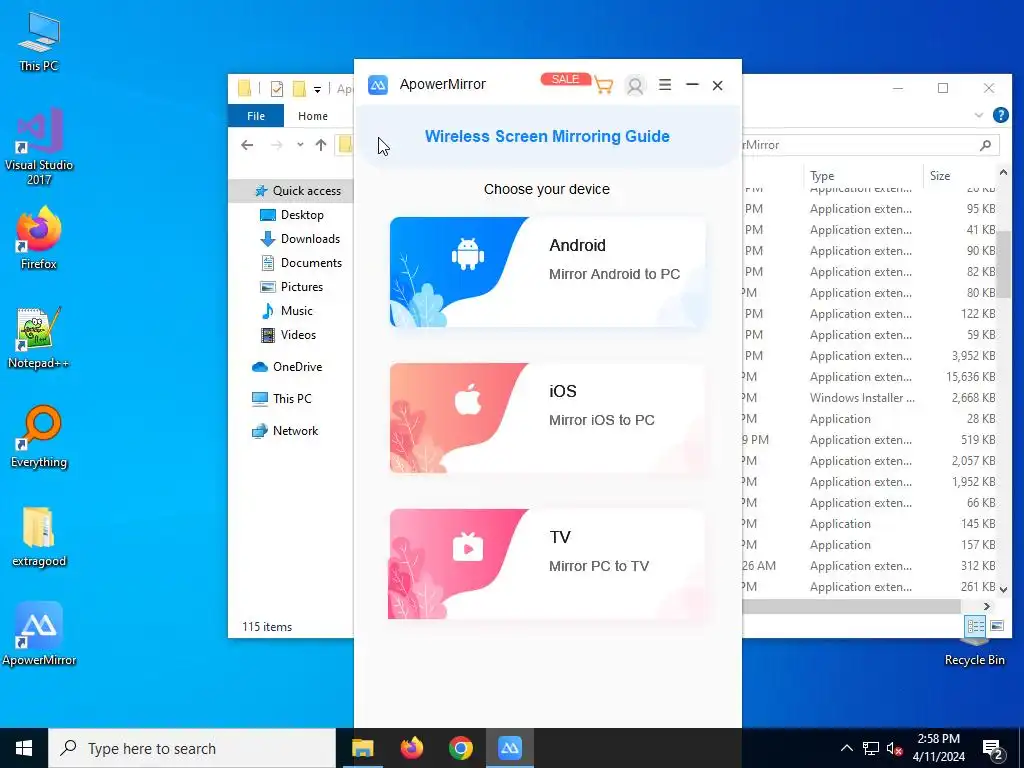Switch Explorer to large icons view

997,626
